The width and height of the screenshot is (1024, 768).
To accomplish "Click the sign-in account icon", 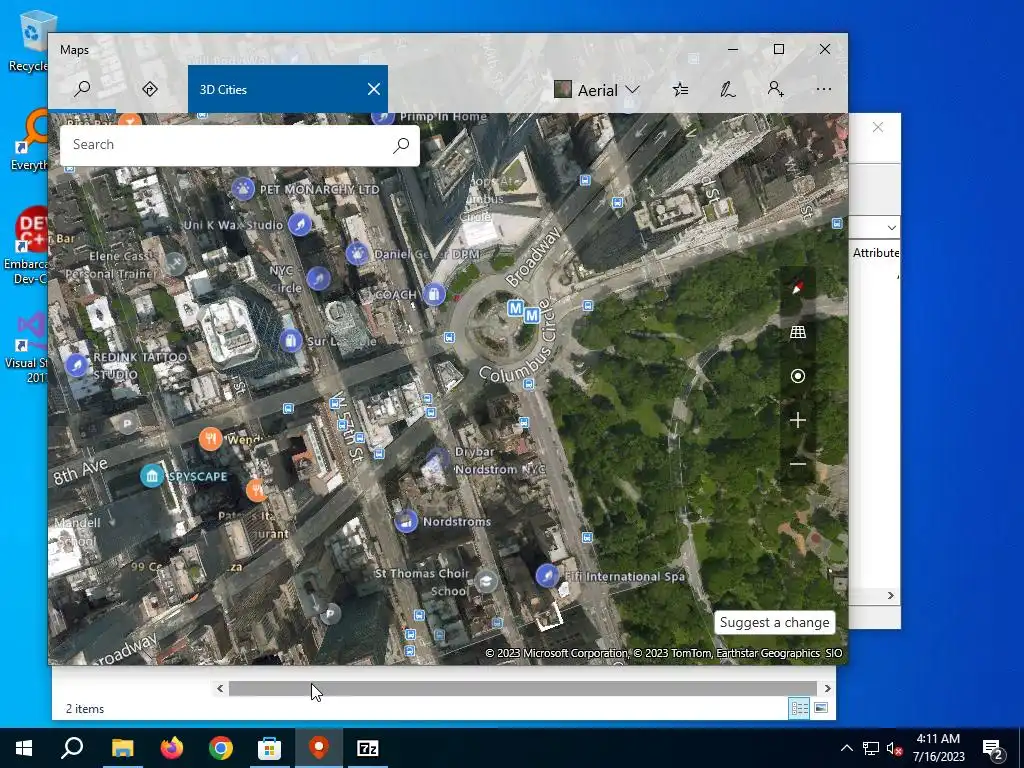I will (775, 89).
